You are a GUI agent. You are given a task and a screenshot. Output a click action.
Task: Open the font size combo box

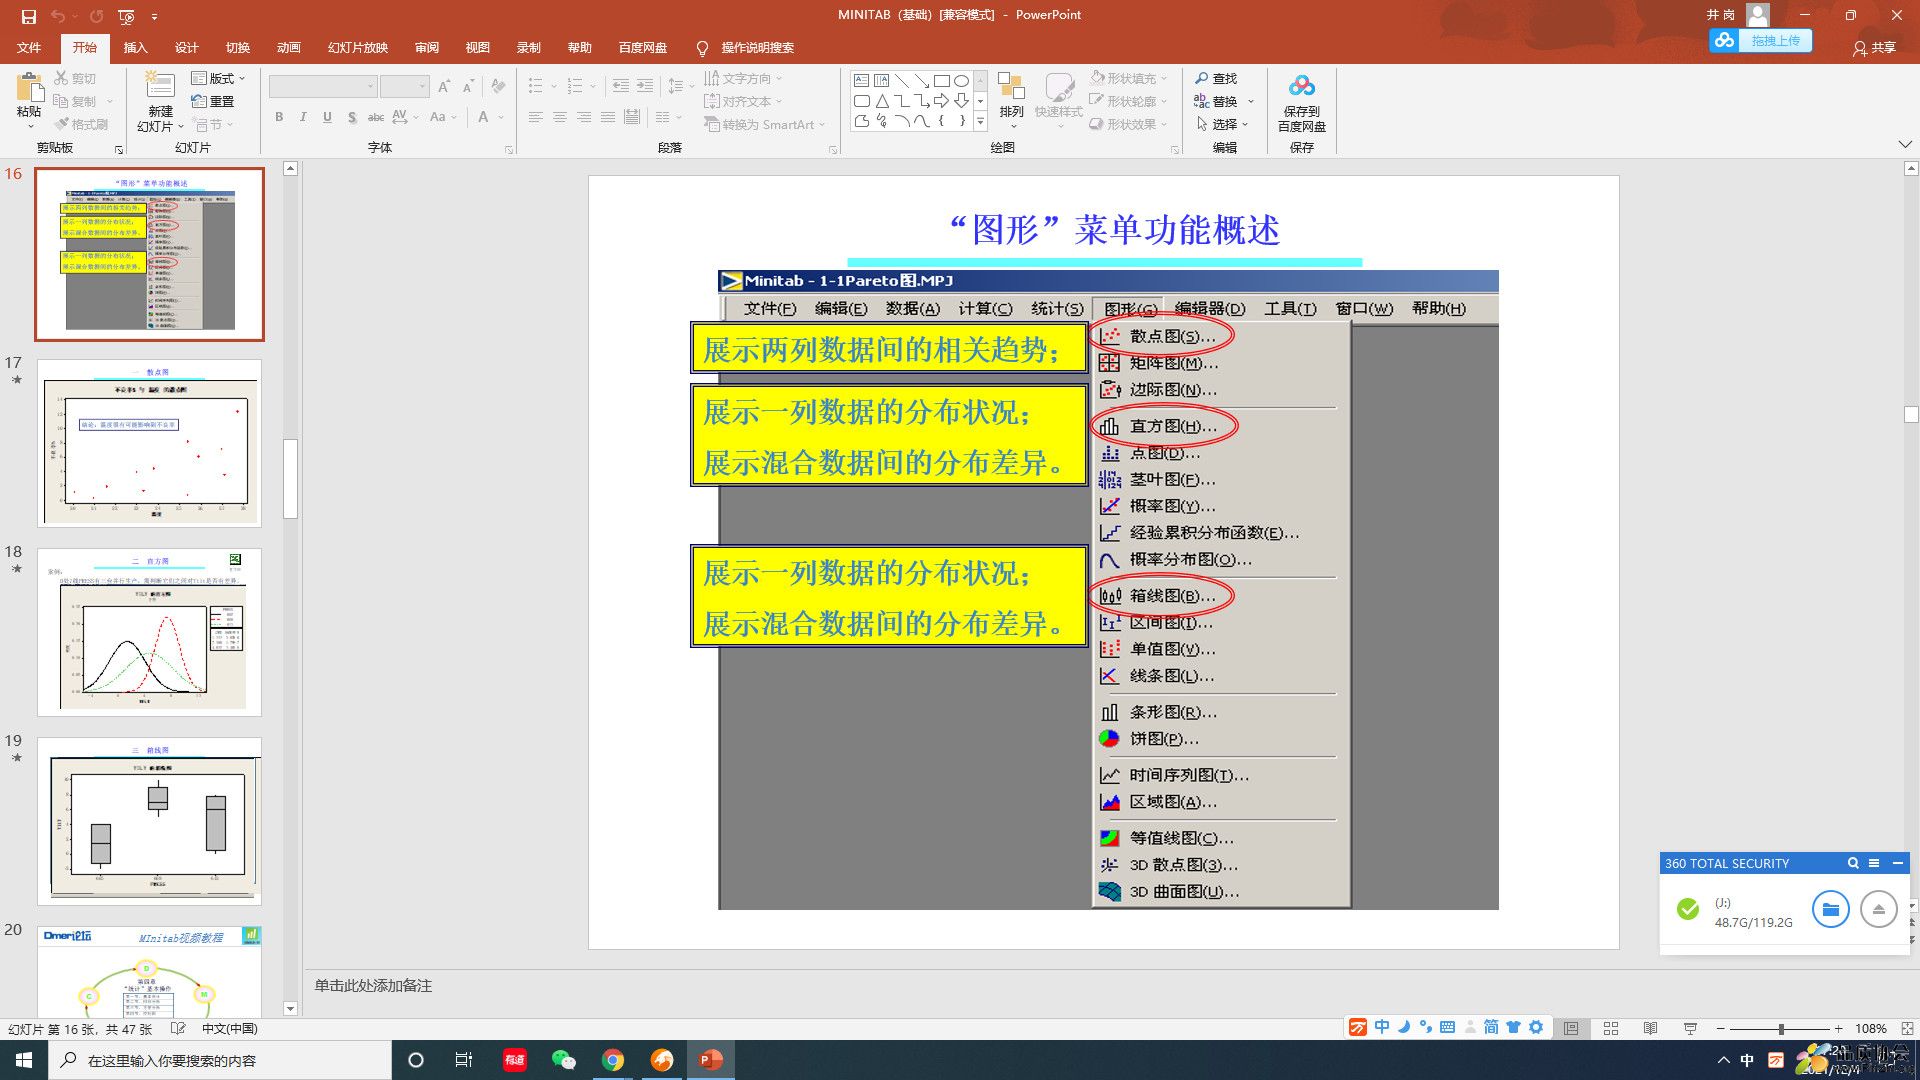(404, 87)
